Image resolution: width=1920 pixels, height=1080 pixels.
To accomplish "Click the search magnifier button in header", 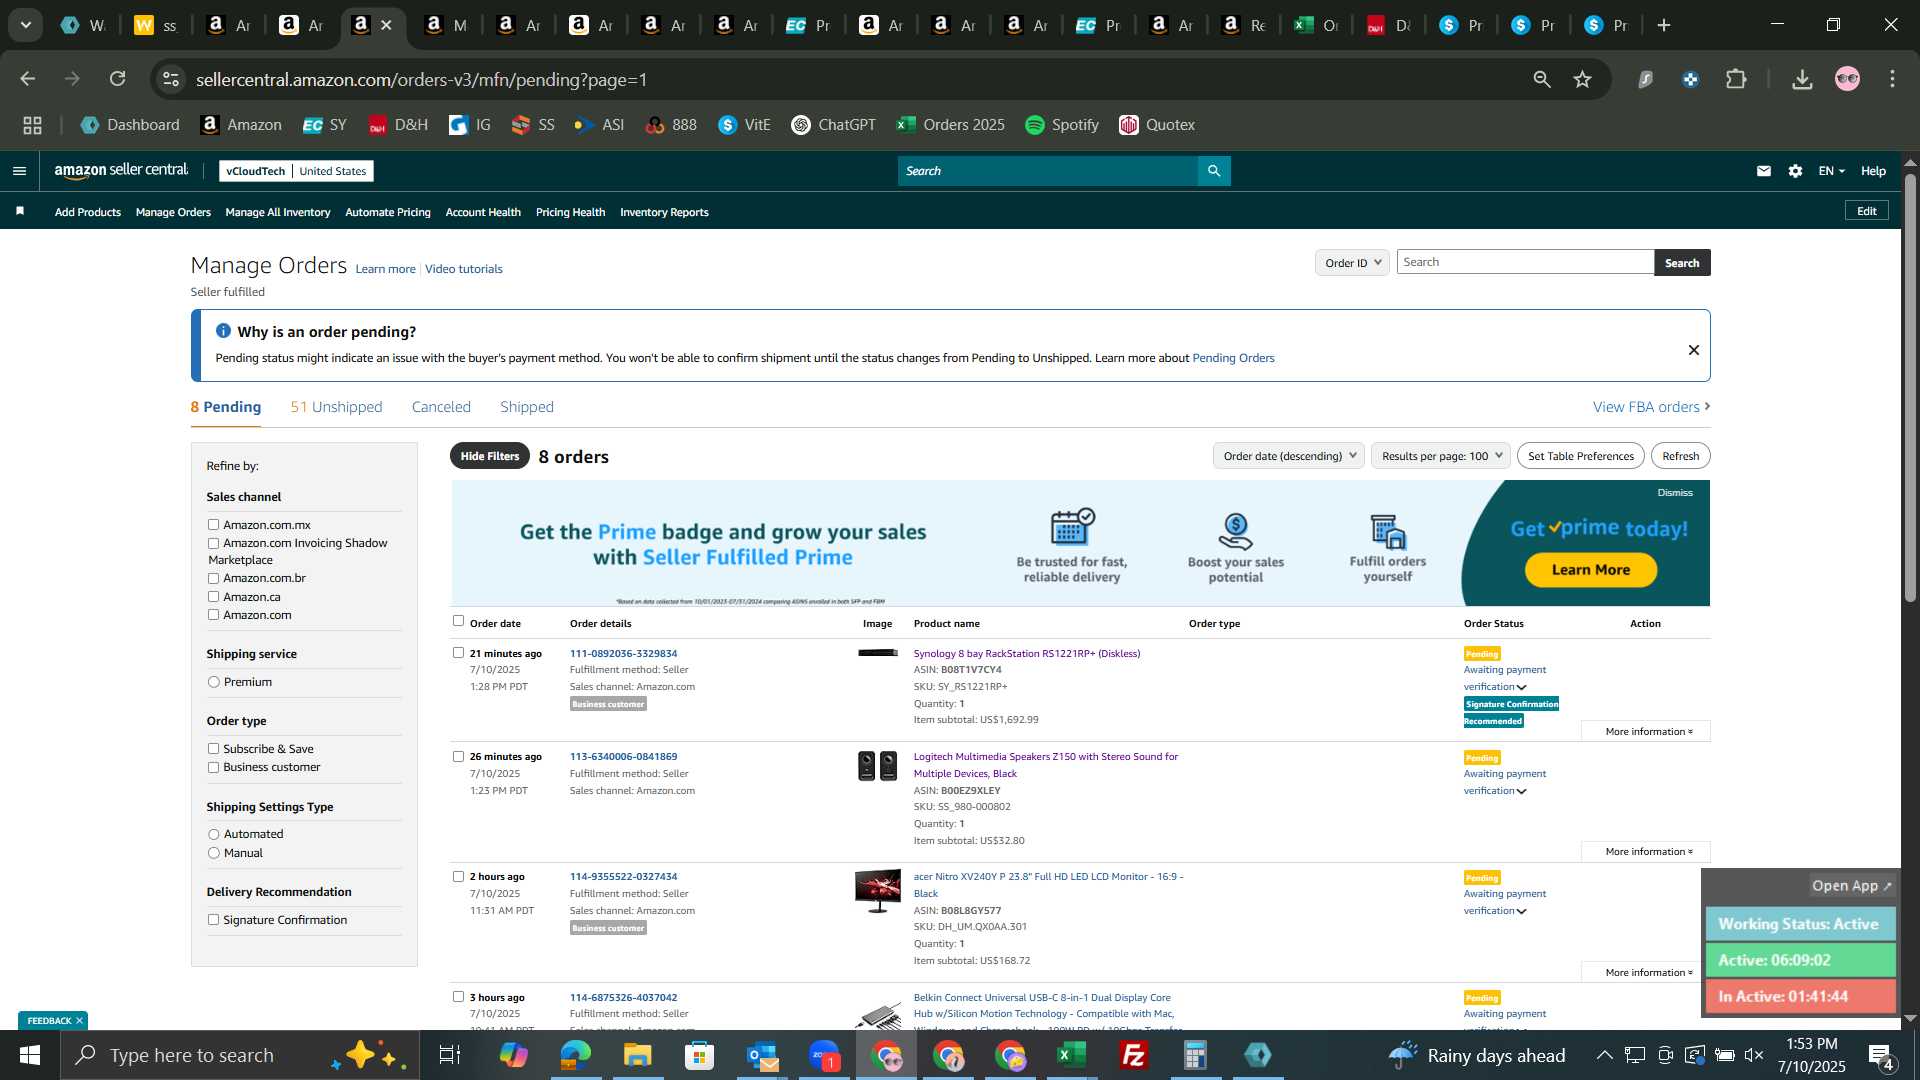I will [x=1214, y=171].
